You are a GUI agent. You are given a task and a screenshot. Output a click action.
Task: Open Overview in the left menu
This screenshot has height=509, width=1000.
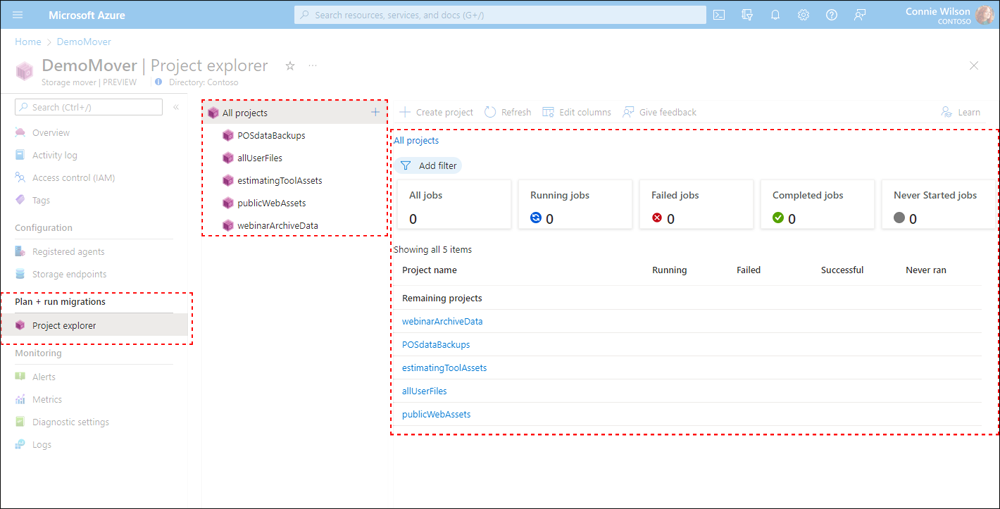51,133
